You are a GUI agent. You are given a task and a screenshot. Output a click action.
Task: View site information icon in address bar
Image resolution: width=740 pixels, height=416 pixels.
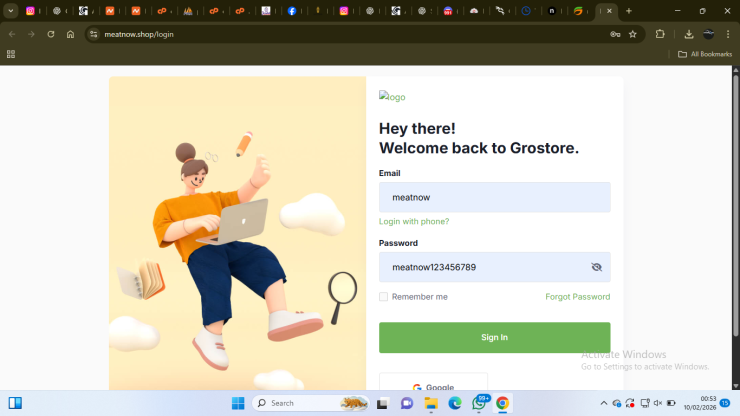pyautogui.click(x=93, y=34)
